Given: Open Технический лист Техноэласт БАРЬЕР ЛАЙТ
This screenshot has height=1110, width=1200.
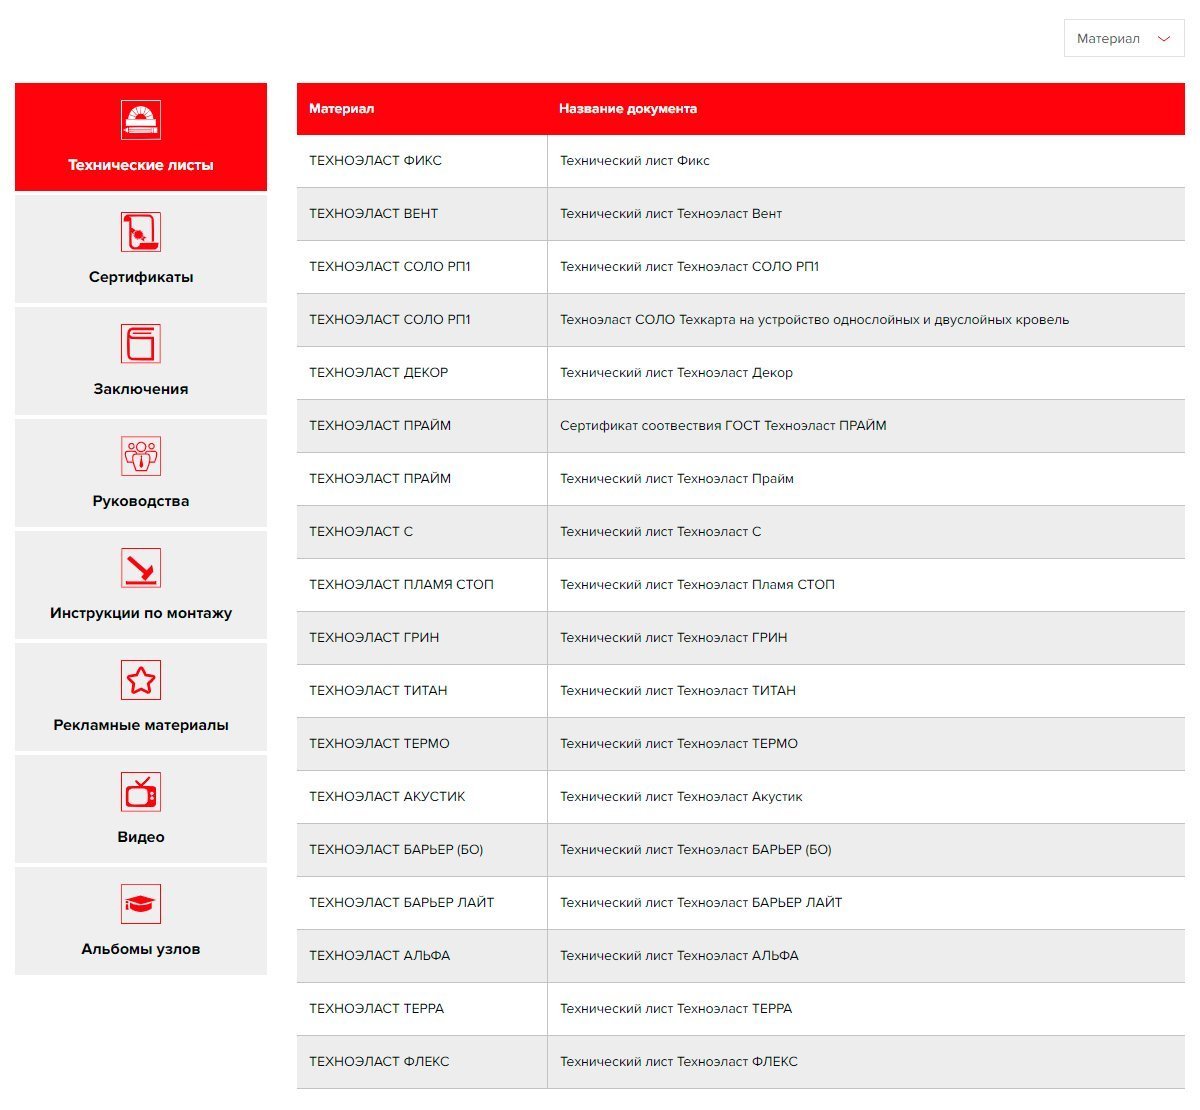Looking at the screenshot, I should (701, 903).
